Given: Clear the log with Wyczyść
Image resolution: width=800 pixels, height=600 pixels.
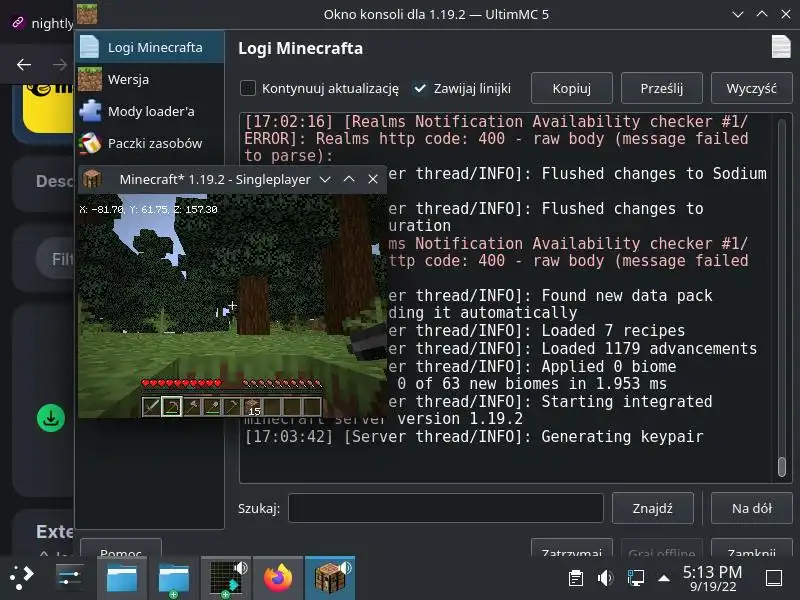Looking at the screenshot, I should pos(751,88).
